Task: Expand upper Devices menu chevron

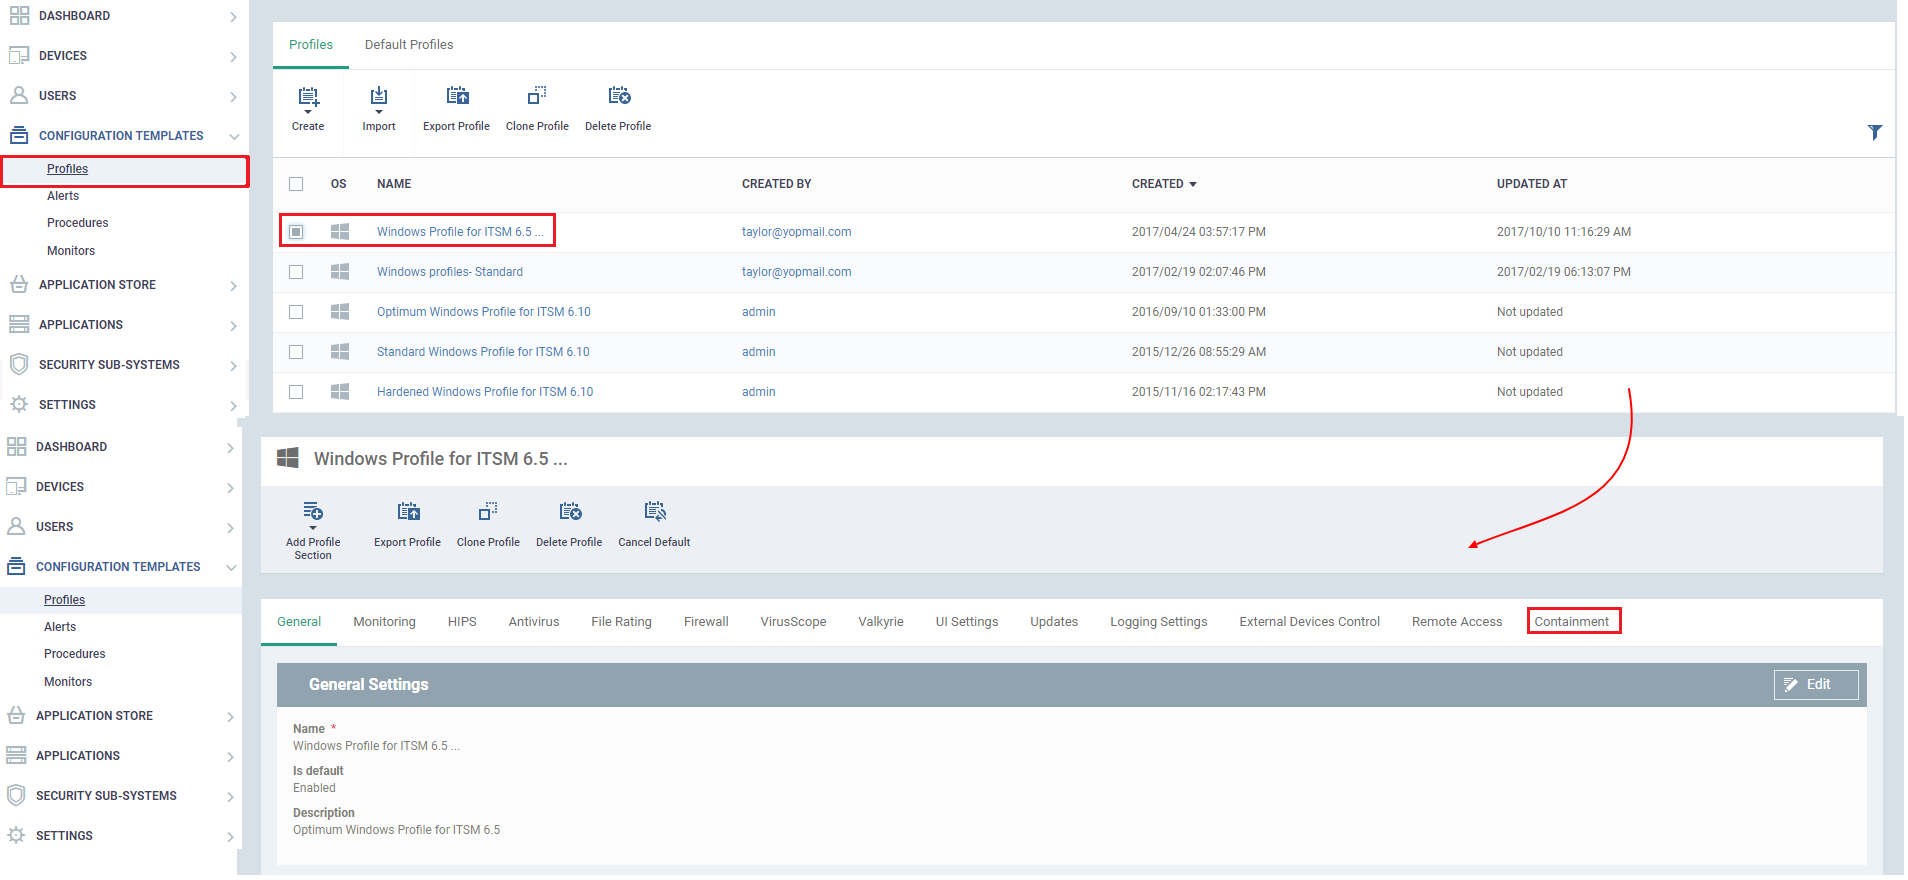Action: (233, 57)
